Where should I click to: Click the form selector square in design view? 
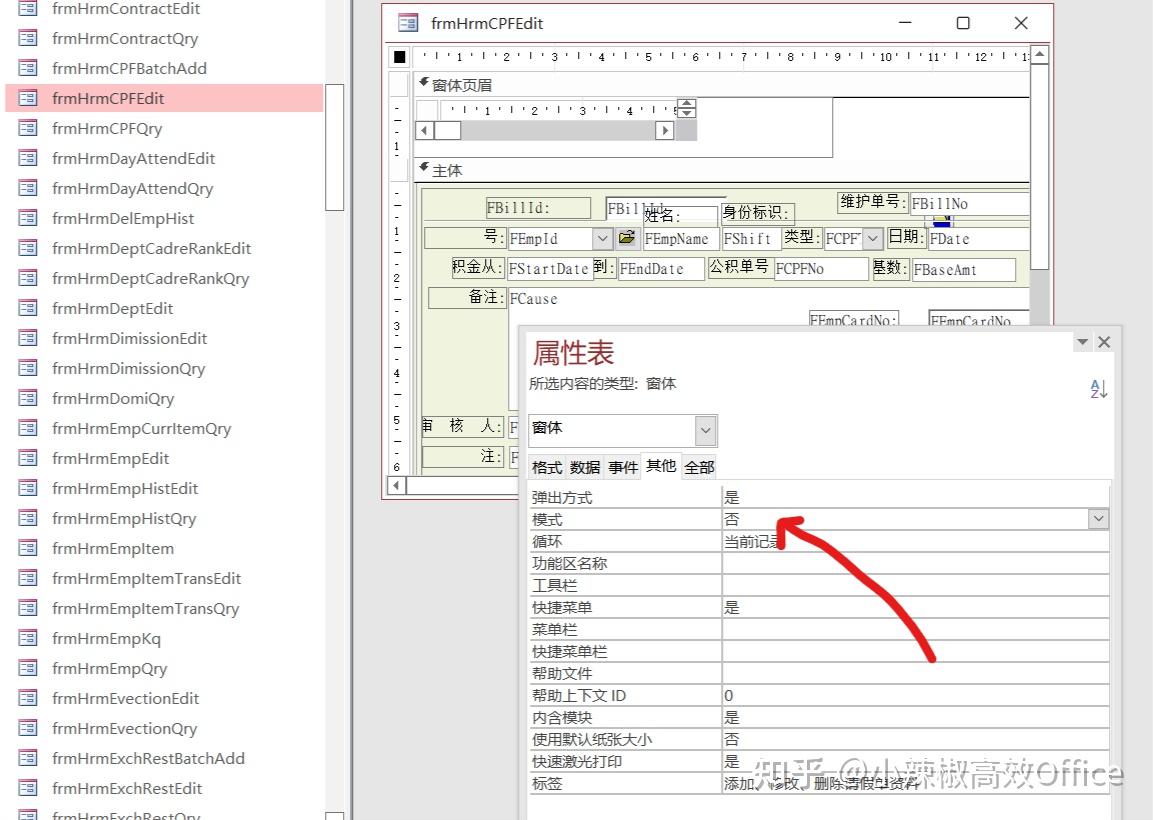tap(399, 56)
